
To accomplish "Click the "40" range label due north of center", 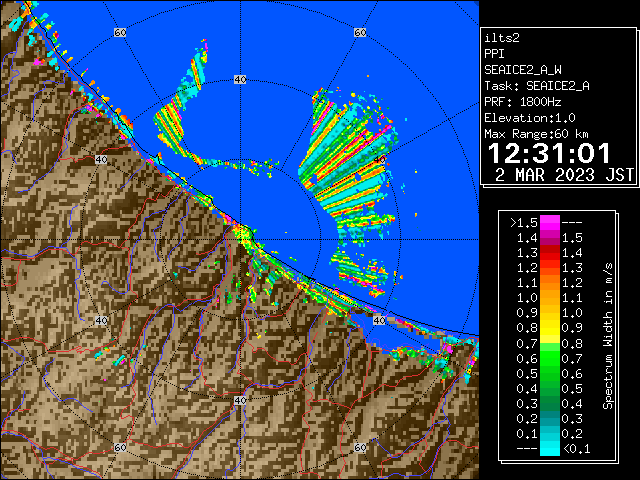I will coord(240,80).
